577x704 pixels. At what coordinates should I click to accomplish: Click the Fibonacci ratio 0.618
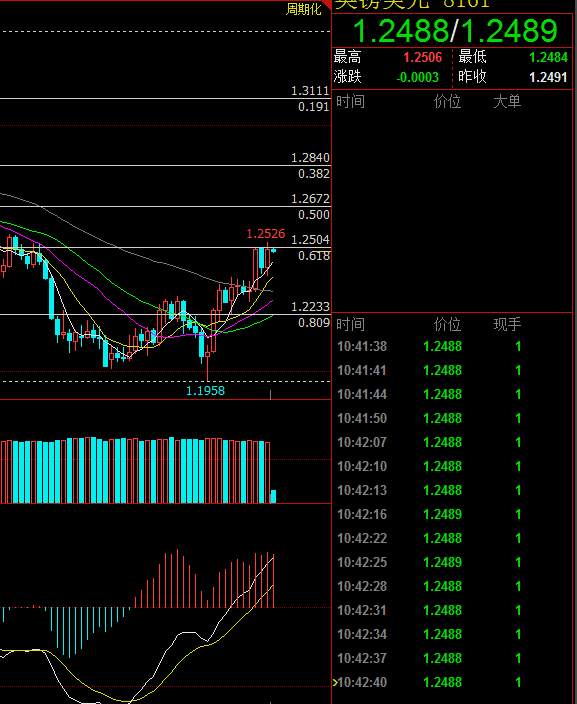[x=314, y=255]
